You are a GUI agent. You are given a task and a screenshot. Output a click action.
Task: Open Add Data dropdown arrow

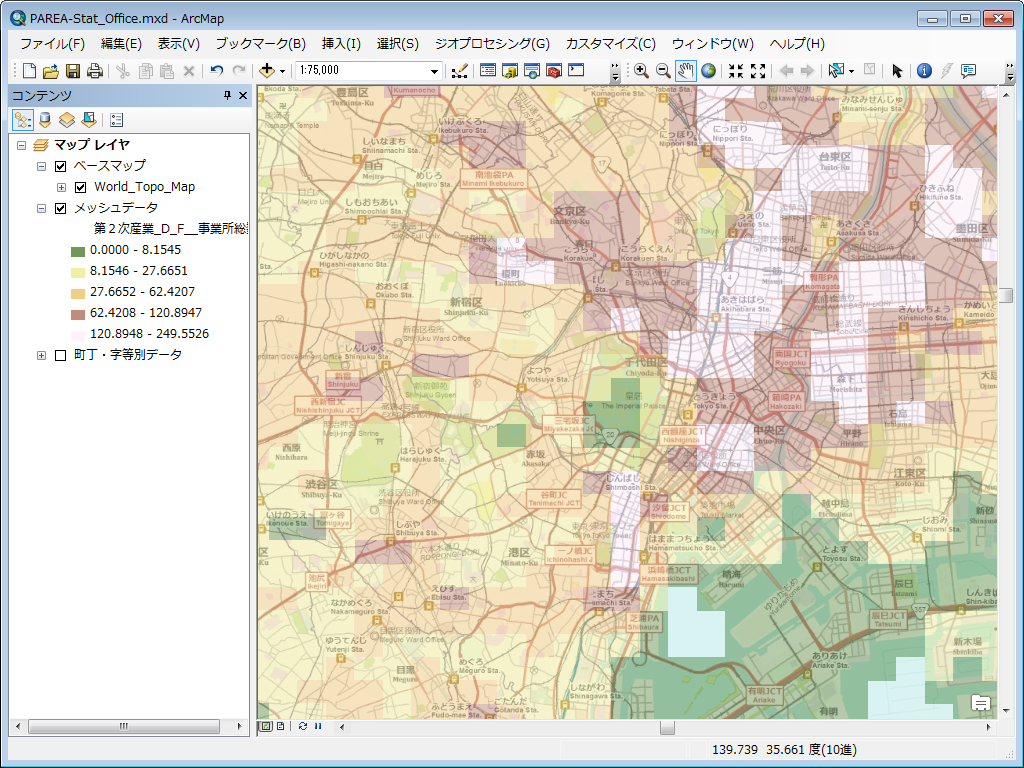pos(282,71)
